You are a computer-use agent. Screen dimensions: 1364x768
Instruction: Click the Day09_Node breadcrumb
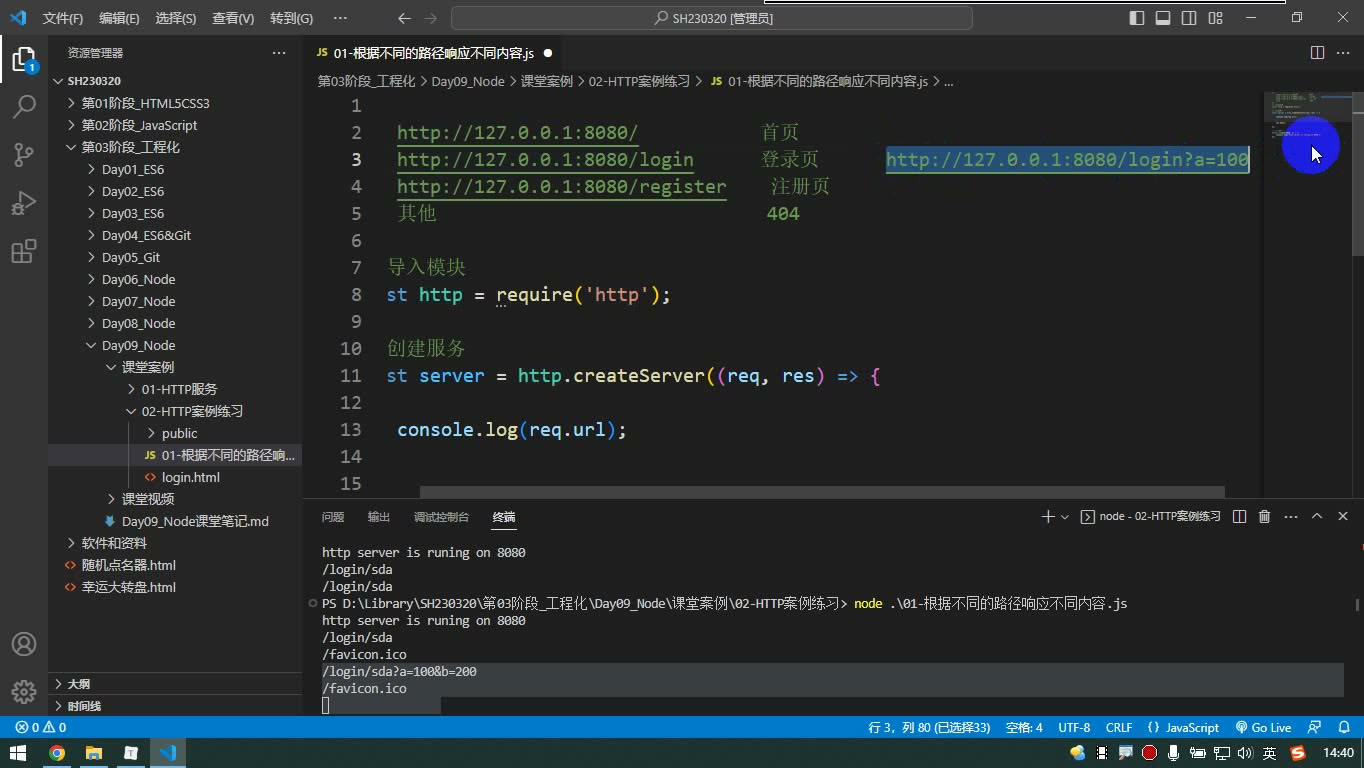468,81
